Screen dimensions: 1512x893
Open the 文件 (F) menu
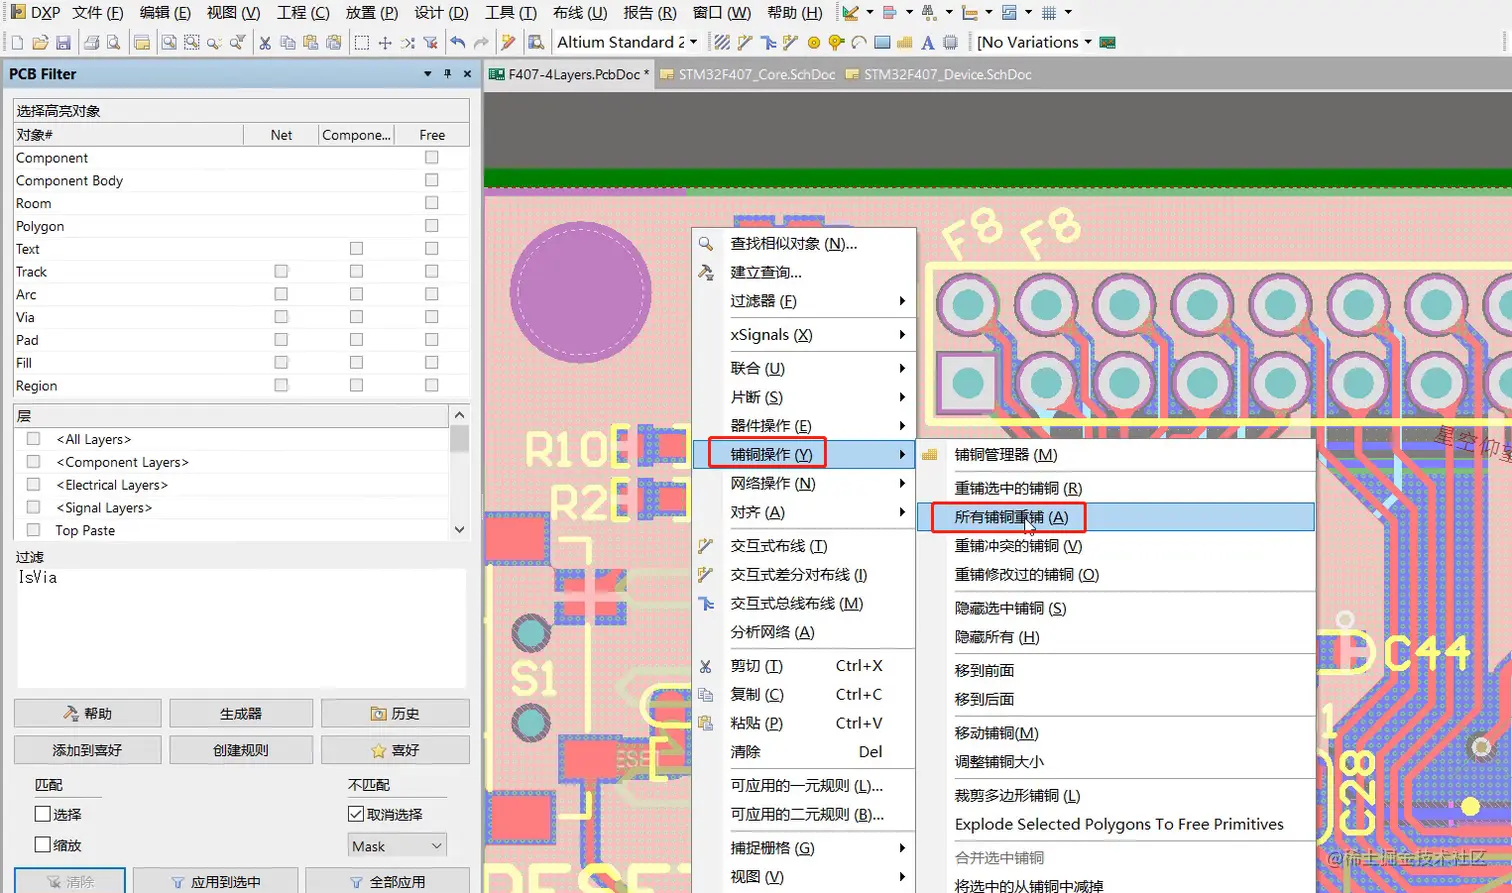click(x=98, y=12)
